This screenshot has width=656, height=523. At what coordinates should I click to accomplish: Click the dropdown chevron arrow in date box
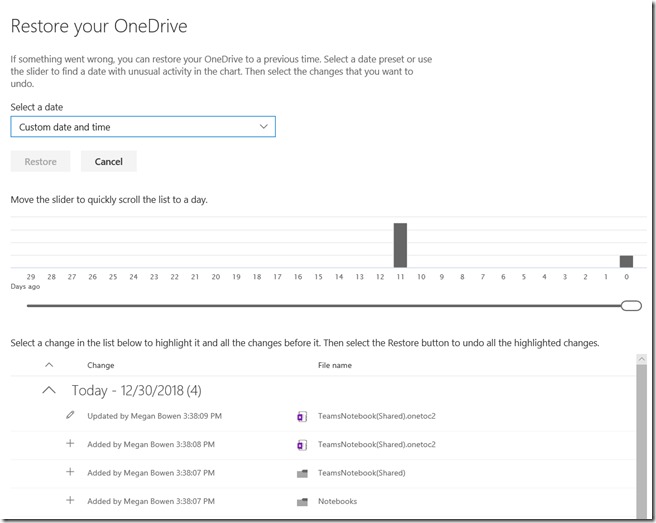coord(264,126)
